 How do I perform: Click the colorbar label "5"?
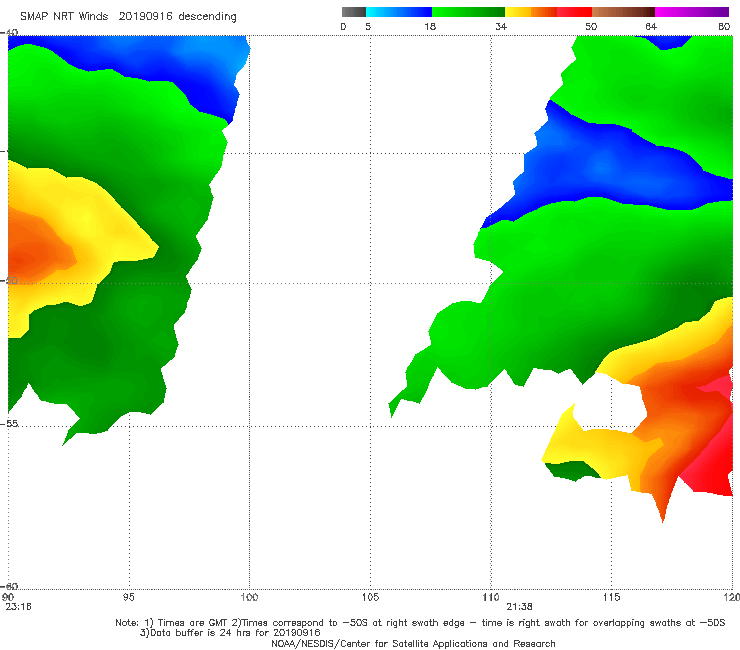click(368, 26)
